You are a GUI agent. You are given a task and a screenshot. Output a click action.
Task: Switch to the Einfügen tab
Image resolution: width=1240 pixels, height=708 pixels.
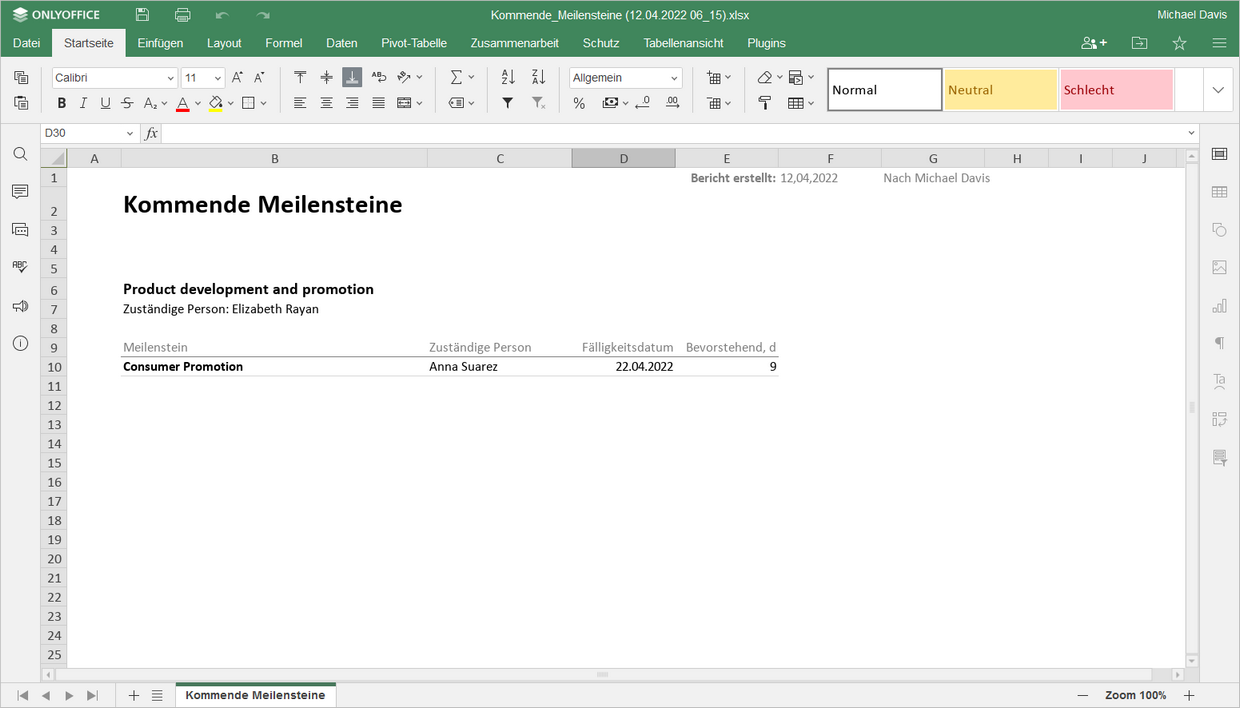pos(160,43)
